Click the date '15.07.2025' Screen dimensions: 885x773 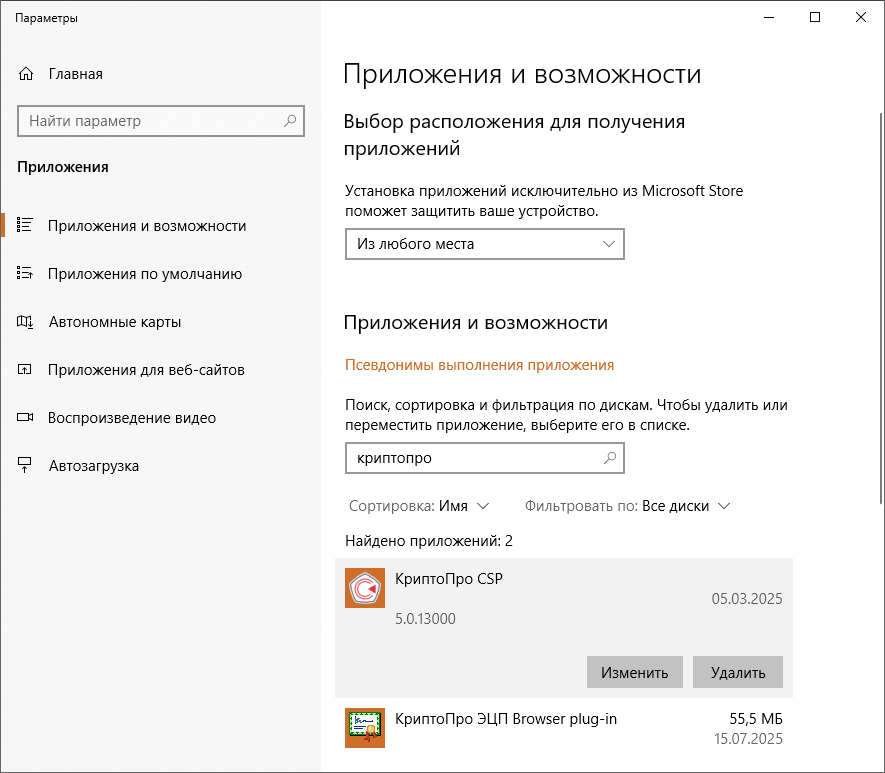pos(748,739)
